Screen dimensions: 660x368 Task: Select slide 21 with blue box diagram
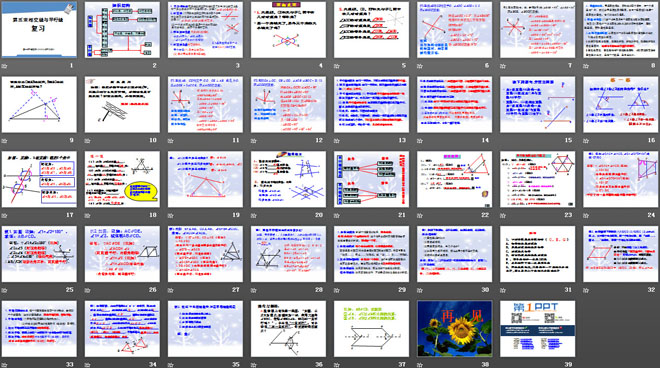371,179
